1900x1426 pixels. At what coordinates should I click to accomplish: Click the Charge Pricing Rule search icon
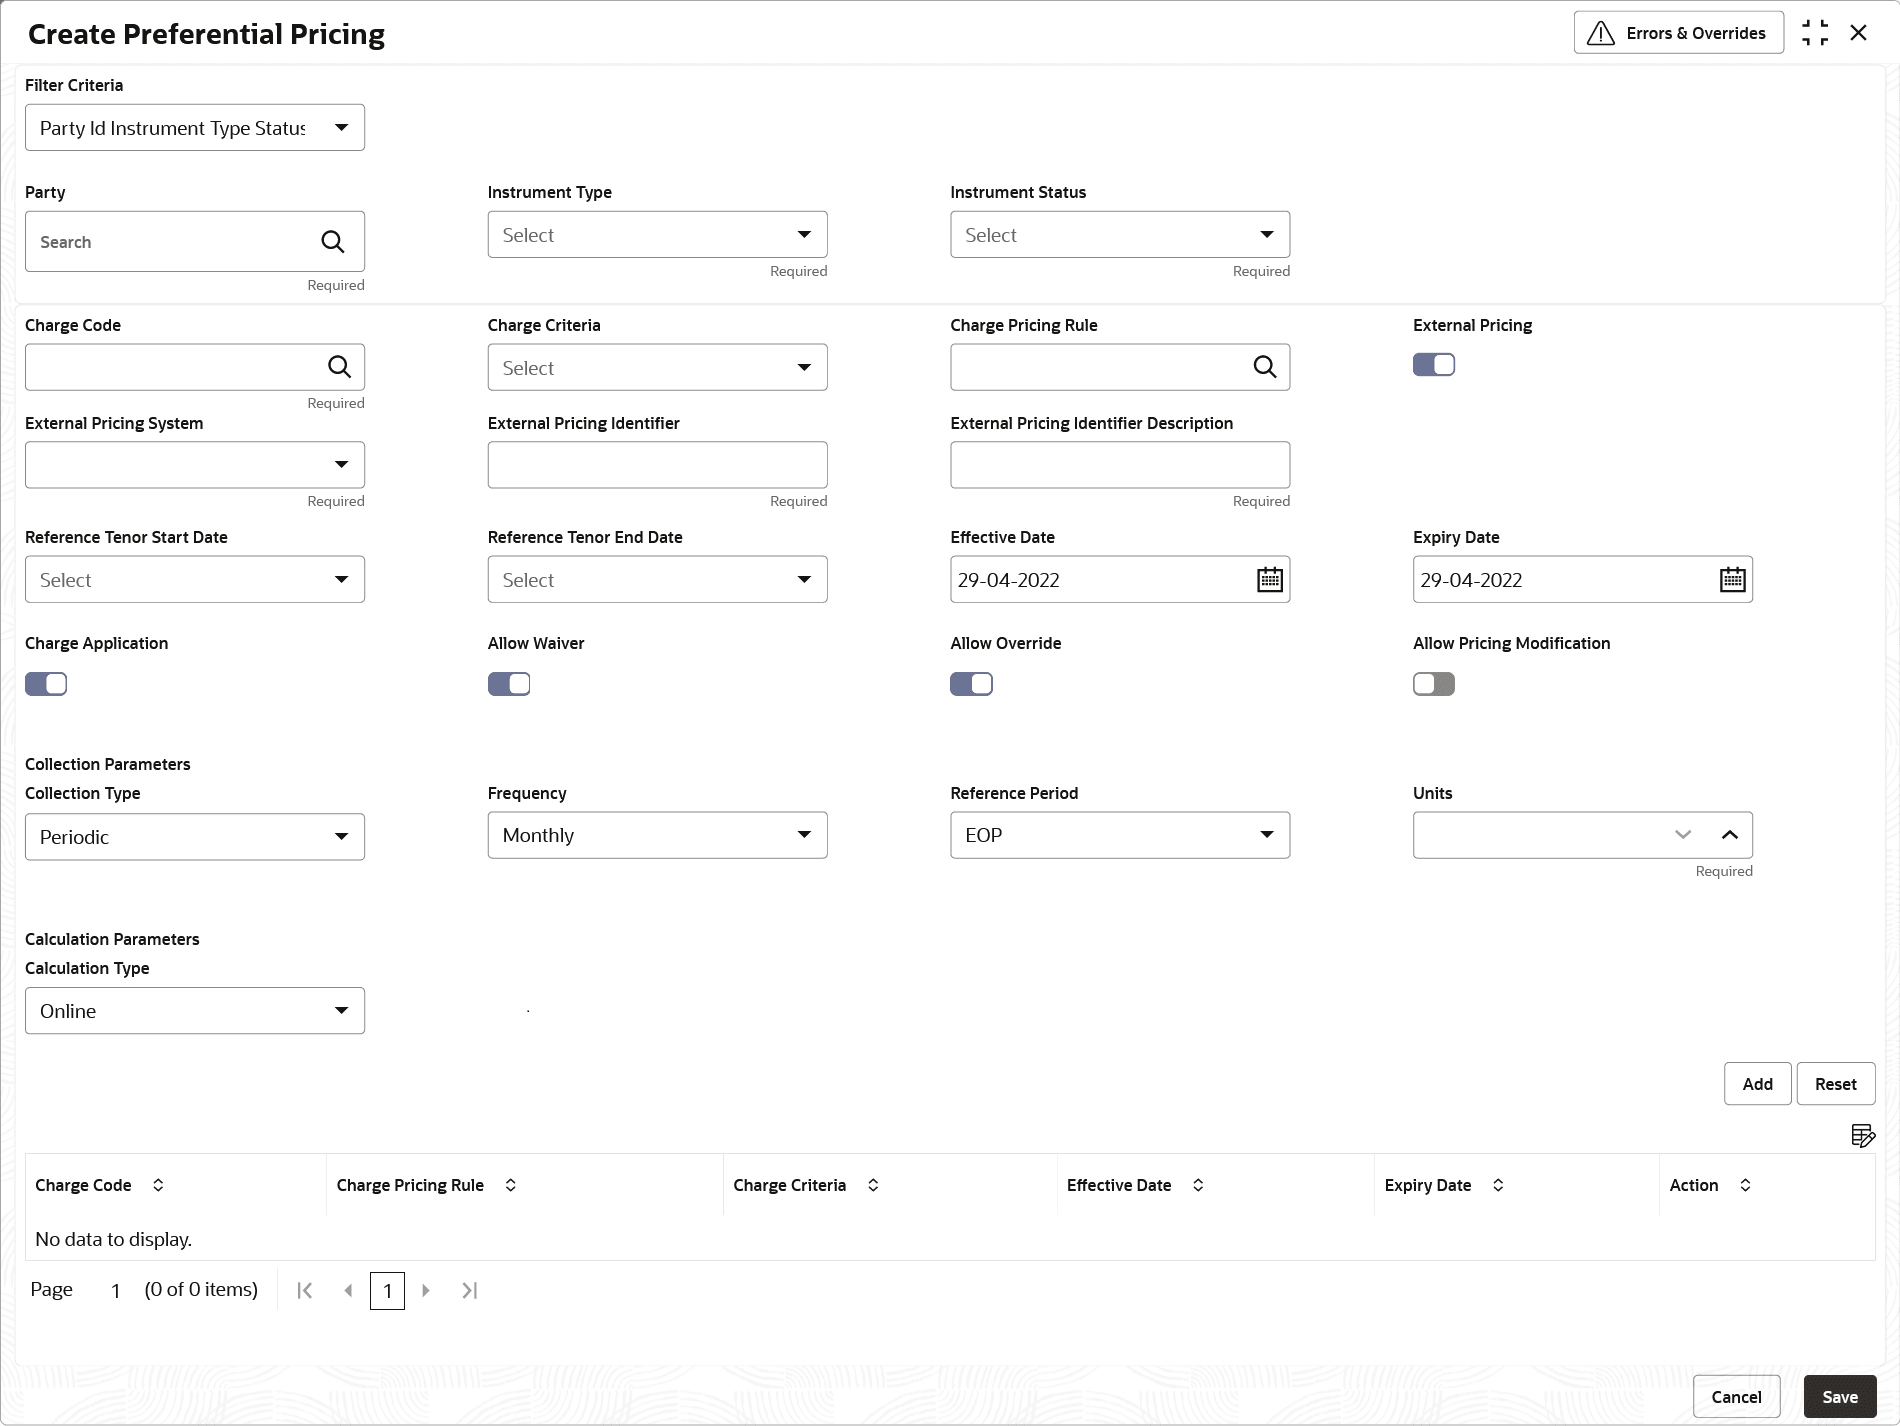point(1264,367)
